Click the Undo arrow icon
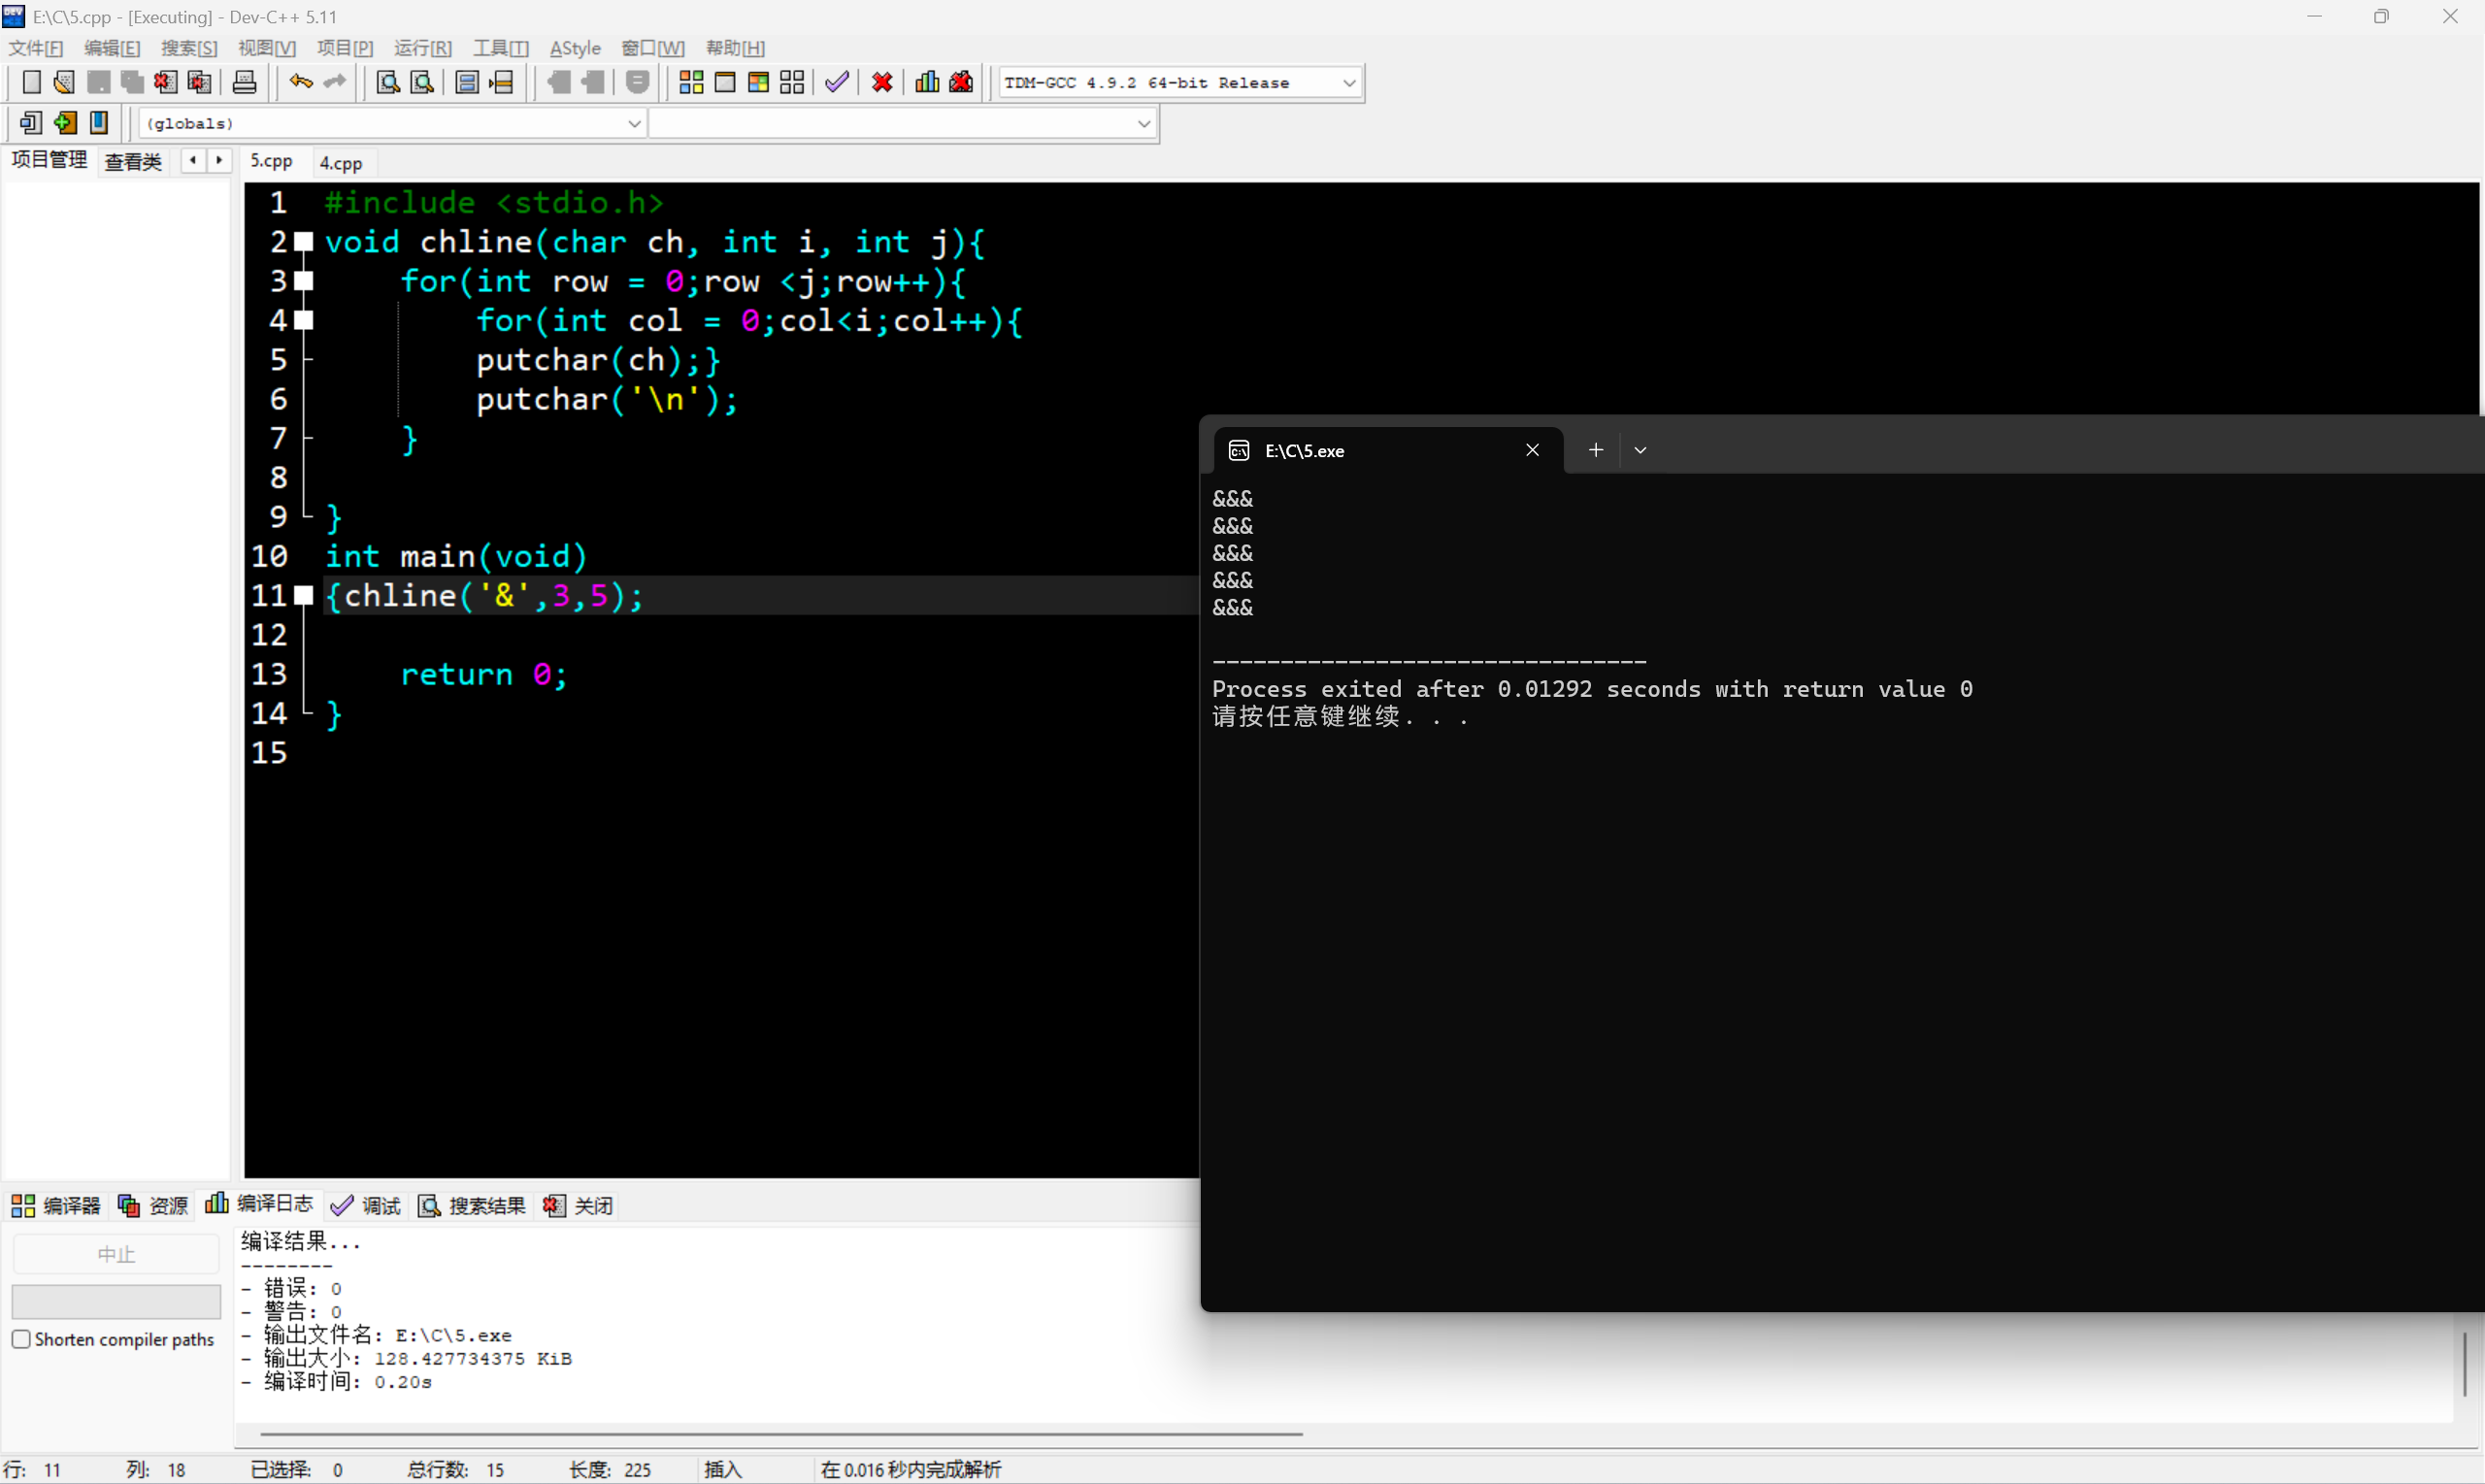 (x=300, y=82)
